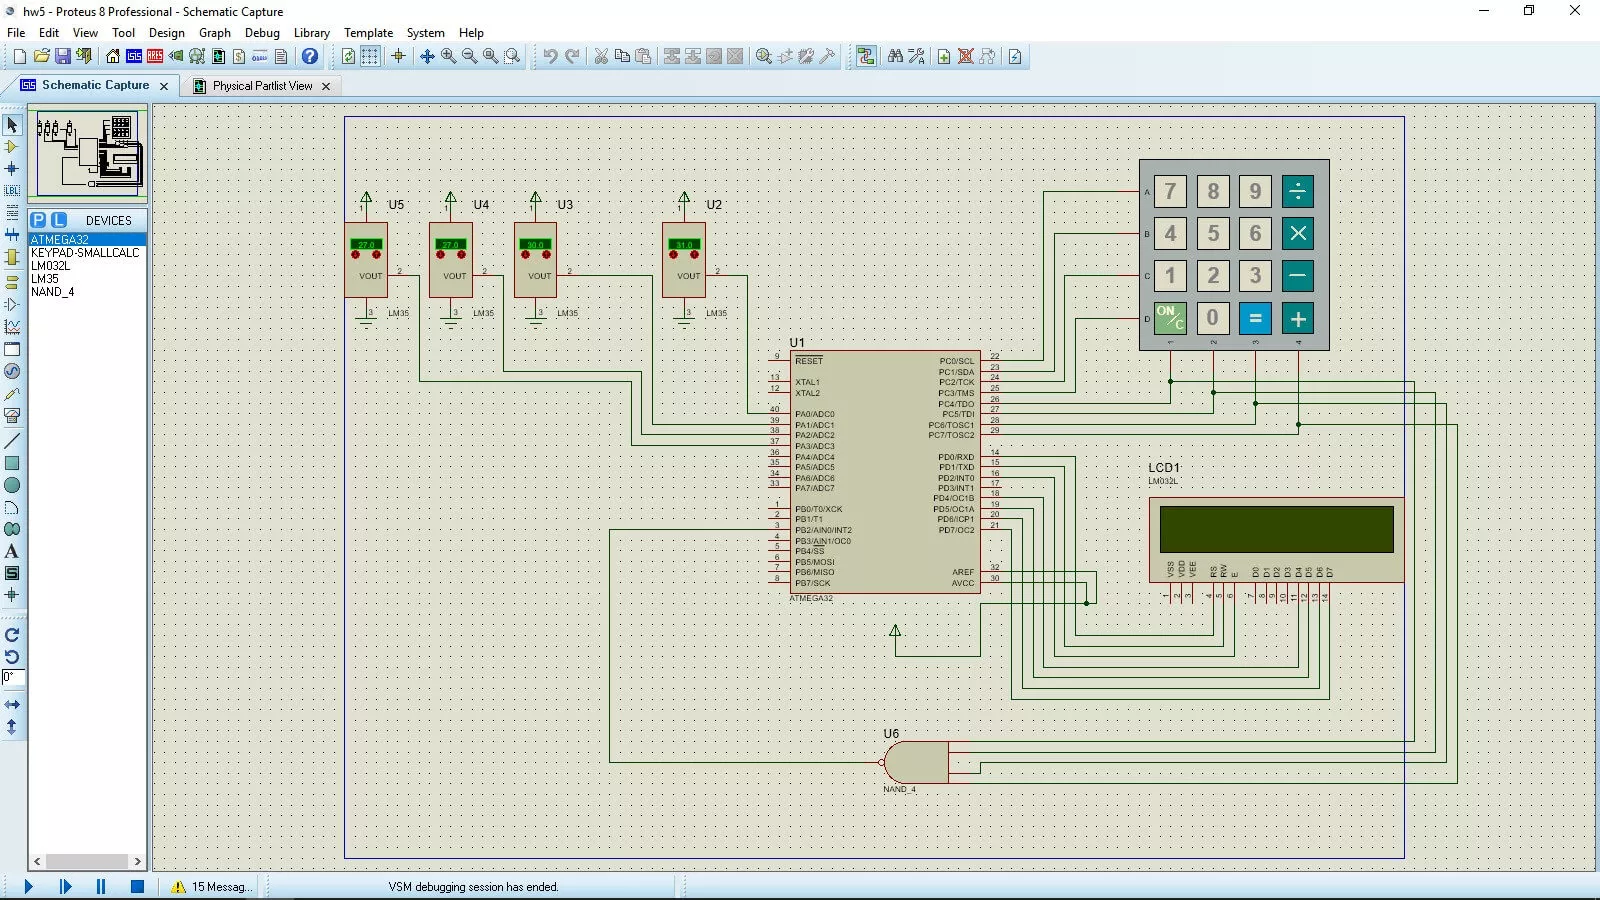
Task: Select the Text Script Mode tool
Action: tap(12, 212)
